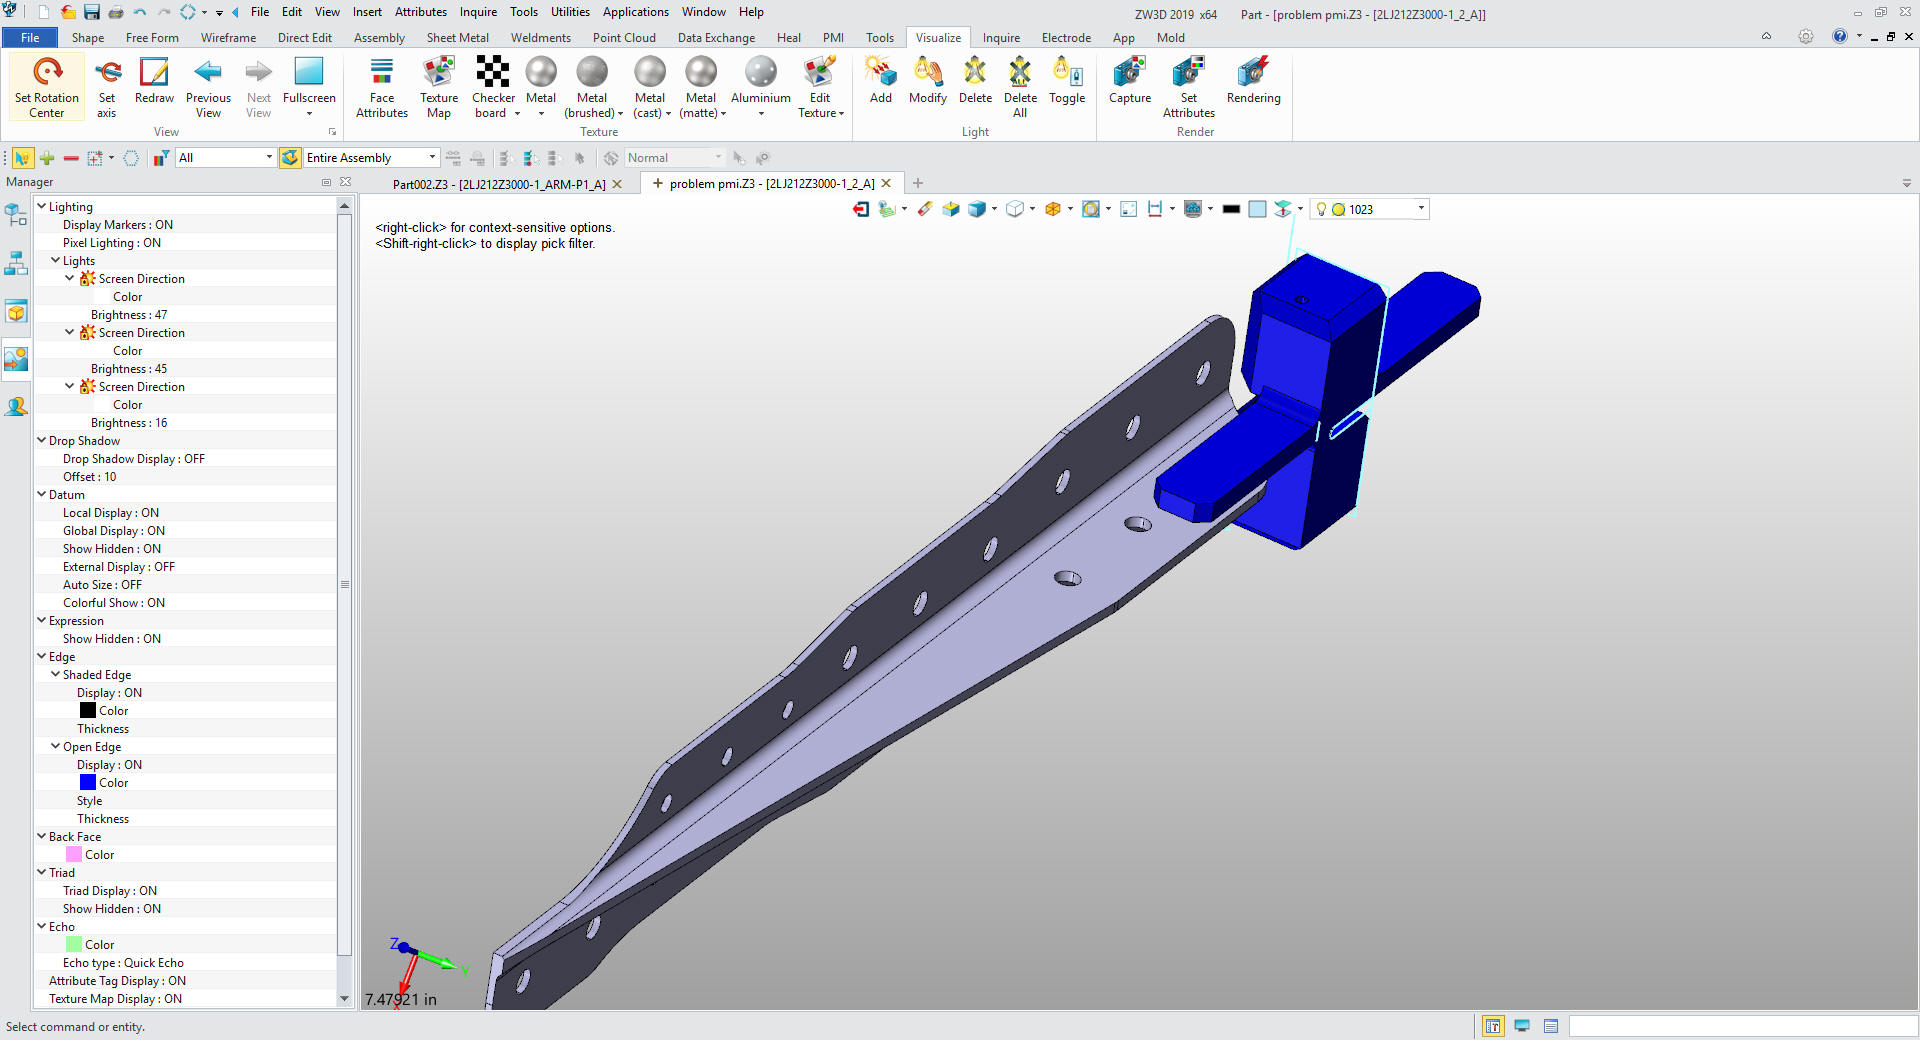Switch to the Sheet Metal ribbon tab
Screen dimensions: 1920x1040
457,38
